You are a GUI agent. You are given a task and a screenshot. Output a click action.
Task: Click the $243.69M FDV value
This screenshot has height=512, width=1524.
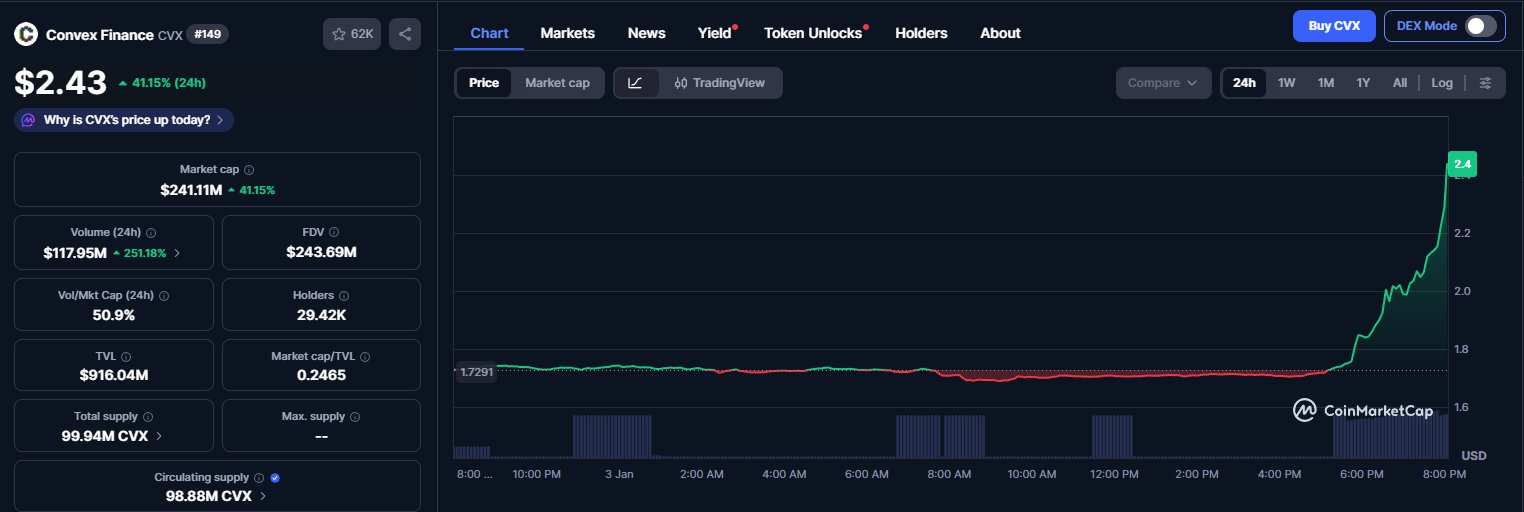pos(321,252)
